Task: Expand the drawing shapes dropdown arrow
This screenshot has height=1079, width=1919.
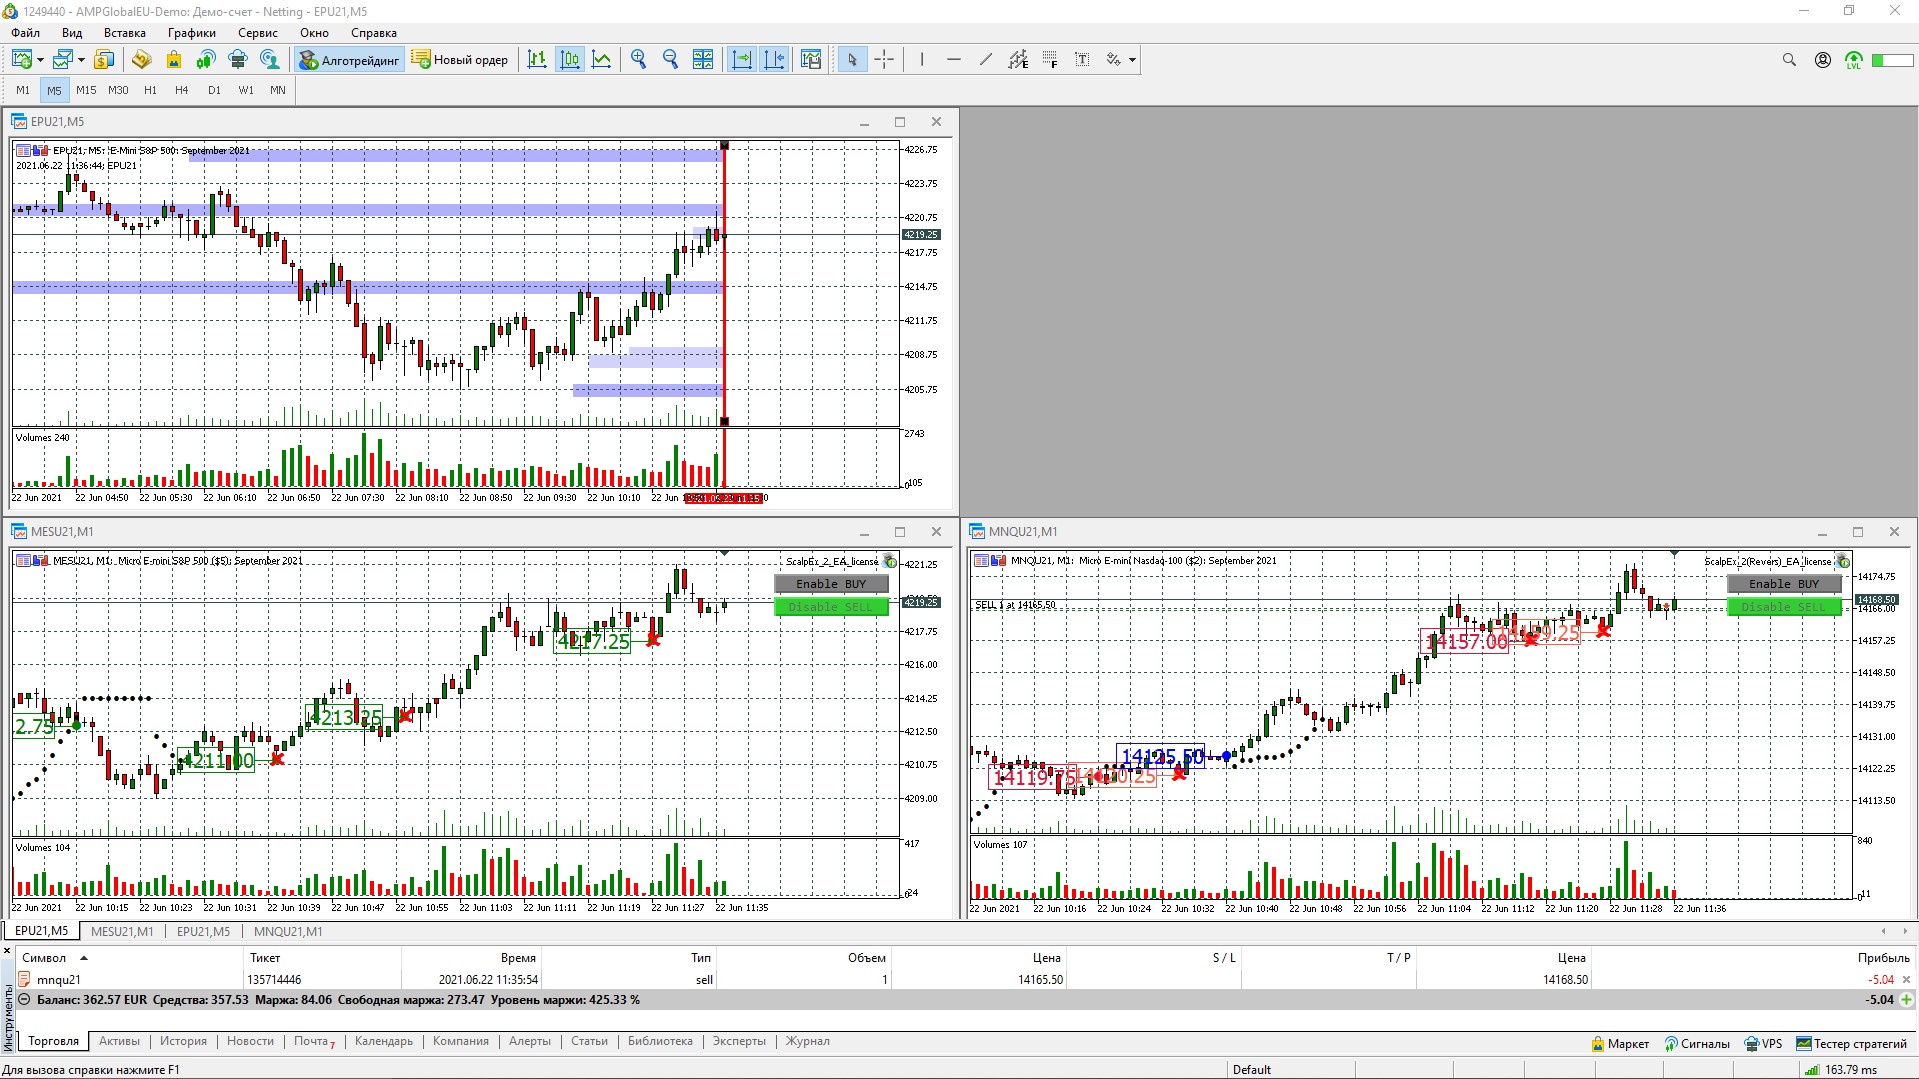Action: 1132,60
